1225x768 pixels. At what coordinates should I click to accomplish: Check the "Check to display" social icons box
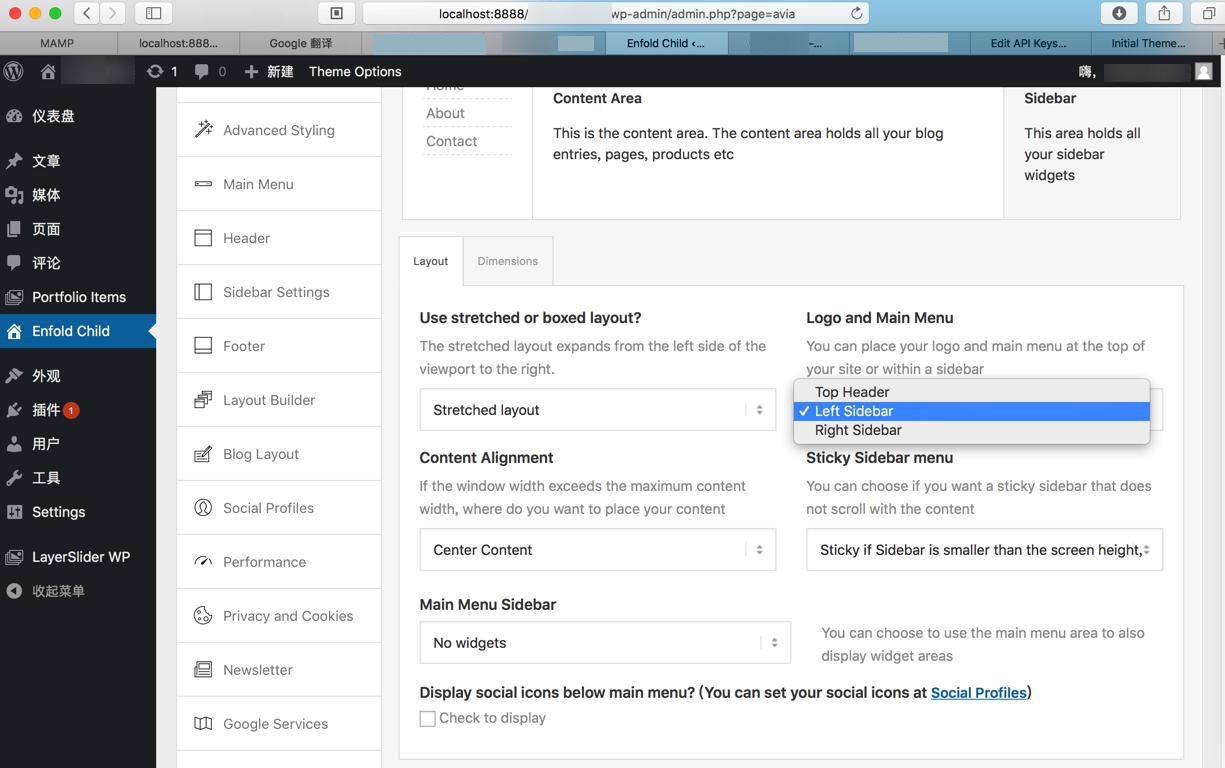pyautogui.click(x=428, y=718)
